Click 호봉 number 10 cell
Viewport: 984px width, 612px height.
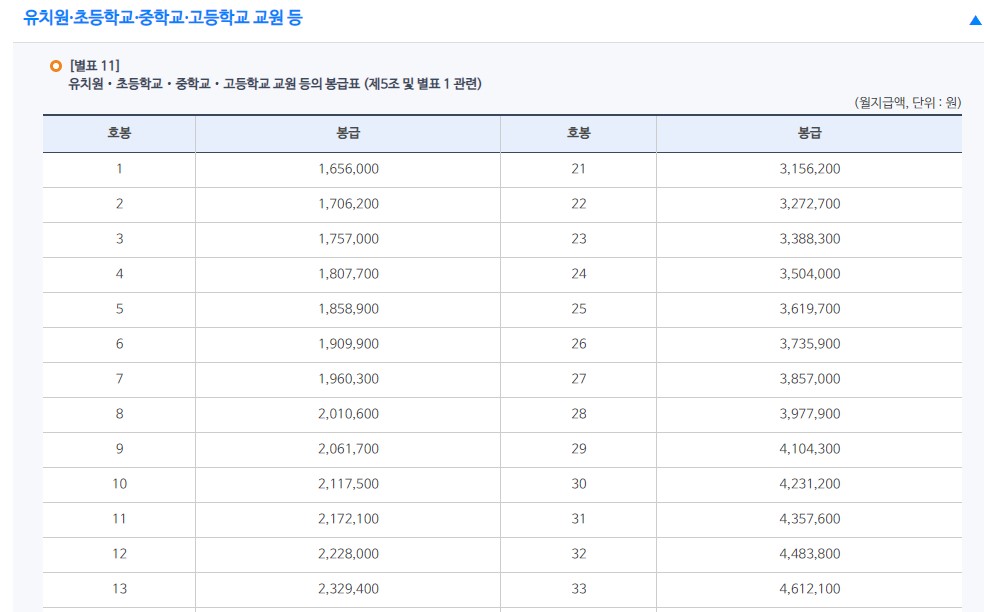tap(119, 484)
